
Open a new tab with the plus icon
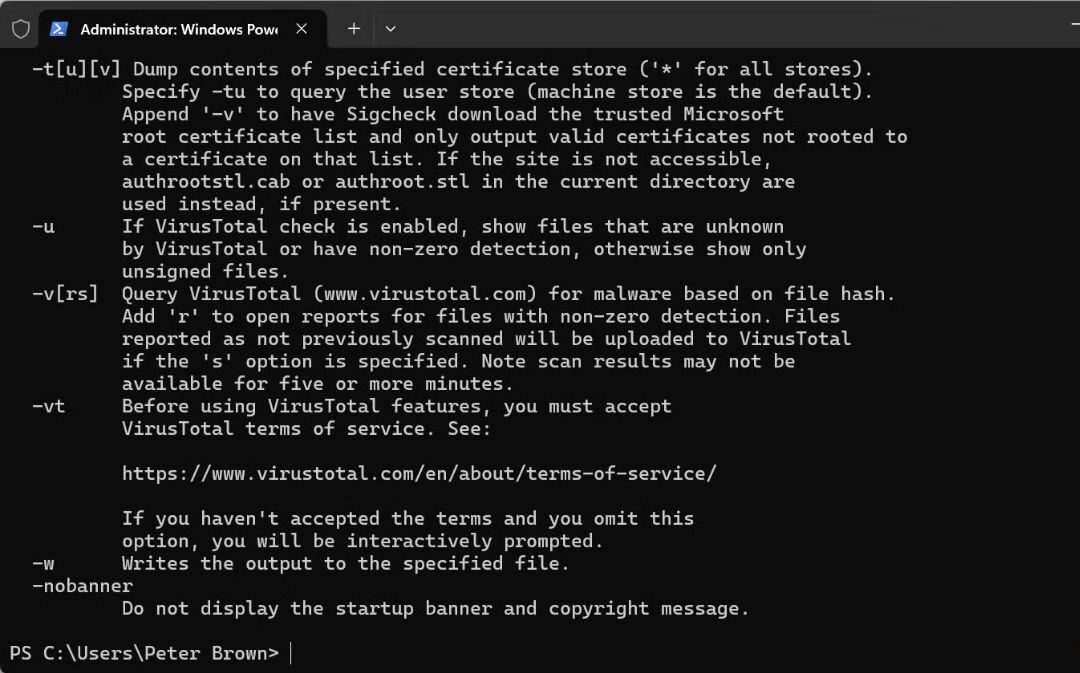click(x=353, y=29)
